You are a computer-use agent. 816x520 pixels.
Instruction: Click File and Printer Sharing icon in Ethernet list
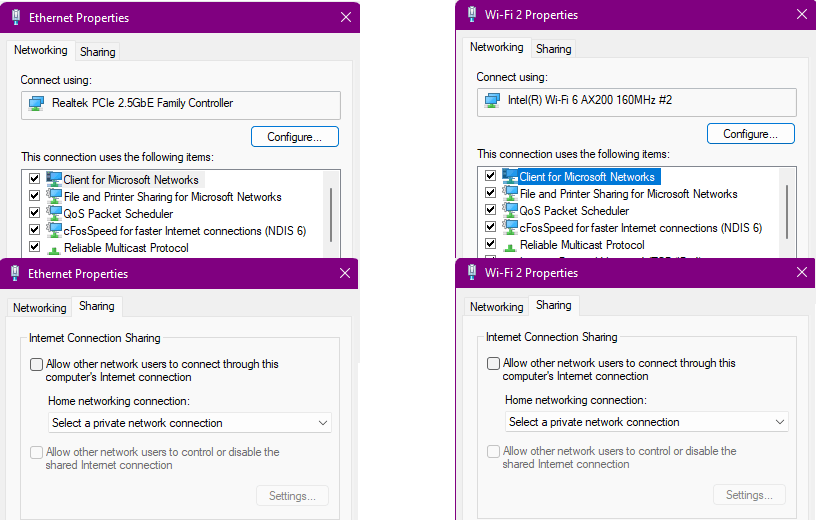(54, 196)
